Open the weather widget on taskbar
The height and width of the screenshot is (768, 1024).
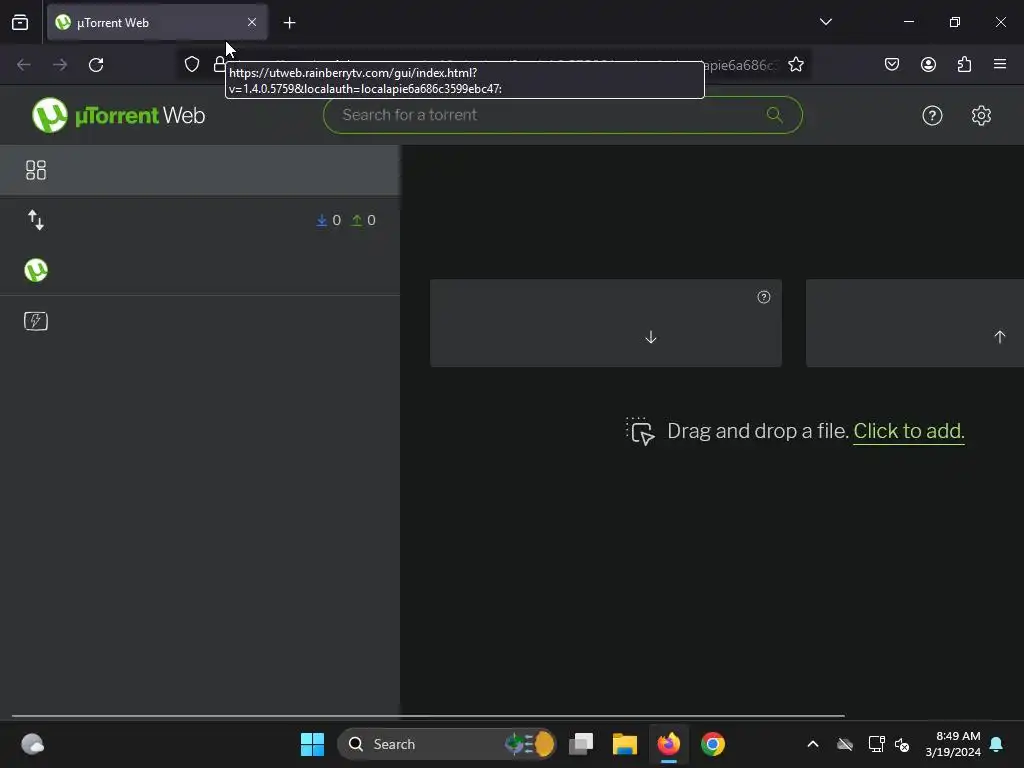(32, 744)
